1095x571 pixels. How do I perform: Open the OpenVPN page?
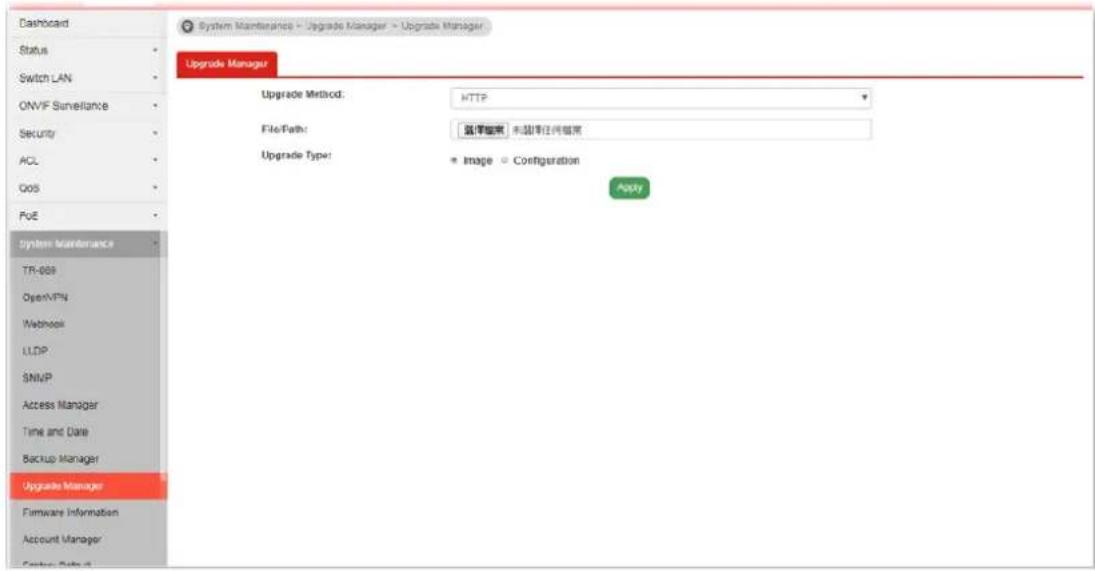[84, 297]
